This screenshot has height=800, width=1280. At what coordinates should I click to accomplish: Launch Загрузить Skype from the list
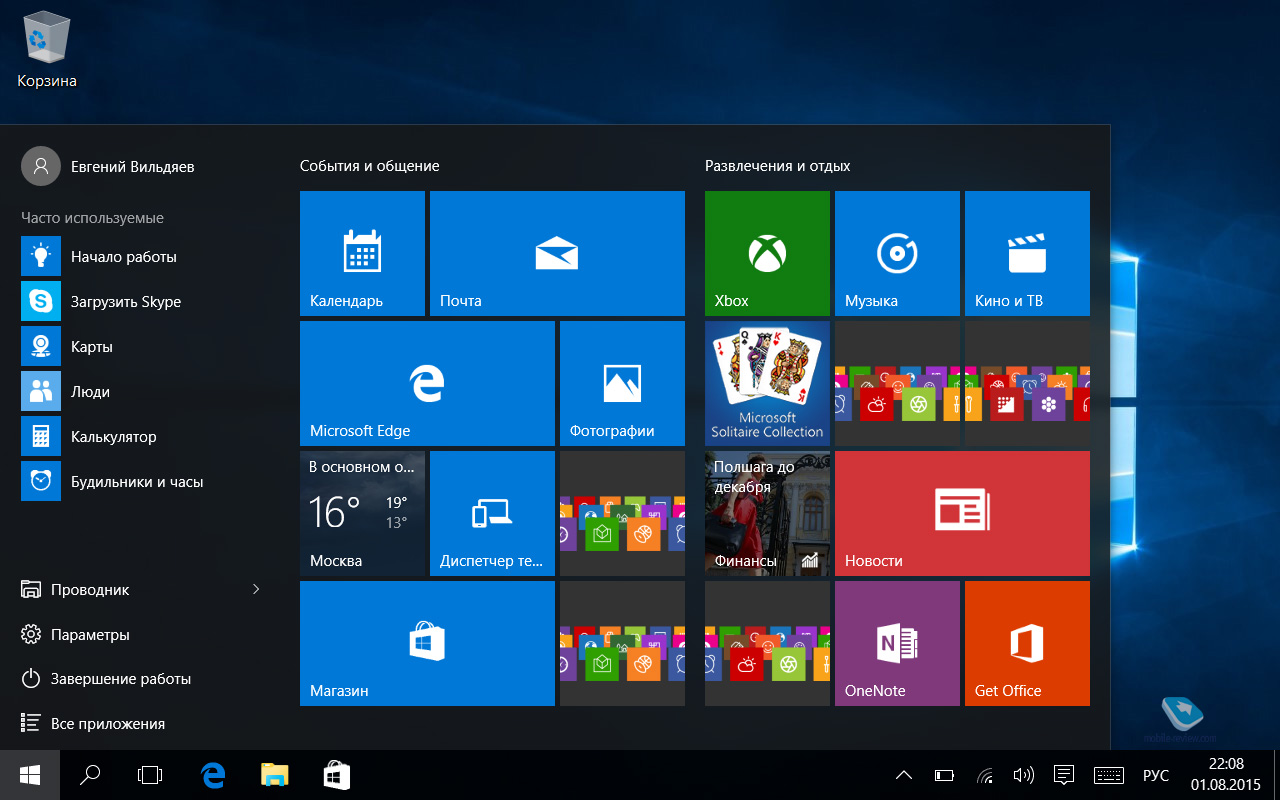click(140, 302)
